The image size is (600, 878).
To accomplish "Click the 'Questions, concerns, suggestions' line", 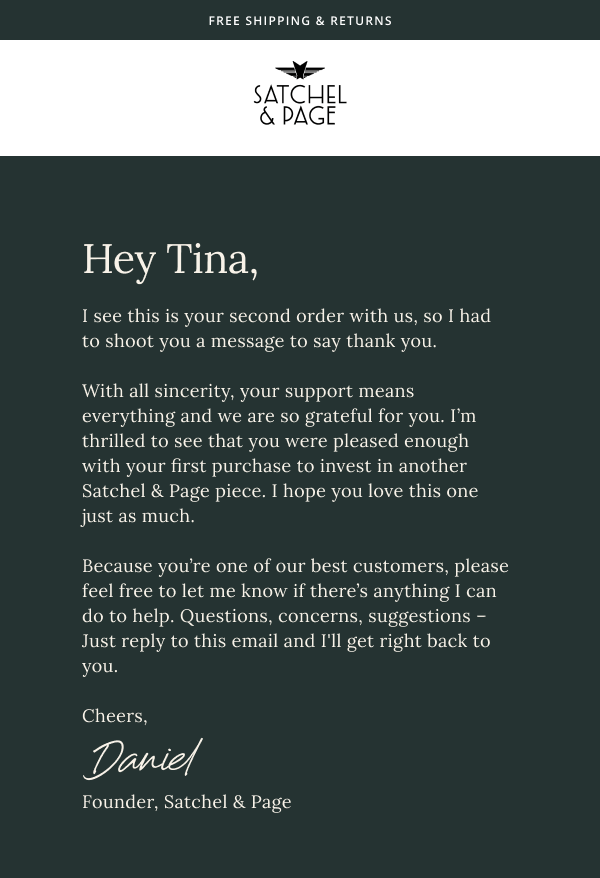I will [284, 616].
